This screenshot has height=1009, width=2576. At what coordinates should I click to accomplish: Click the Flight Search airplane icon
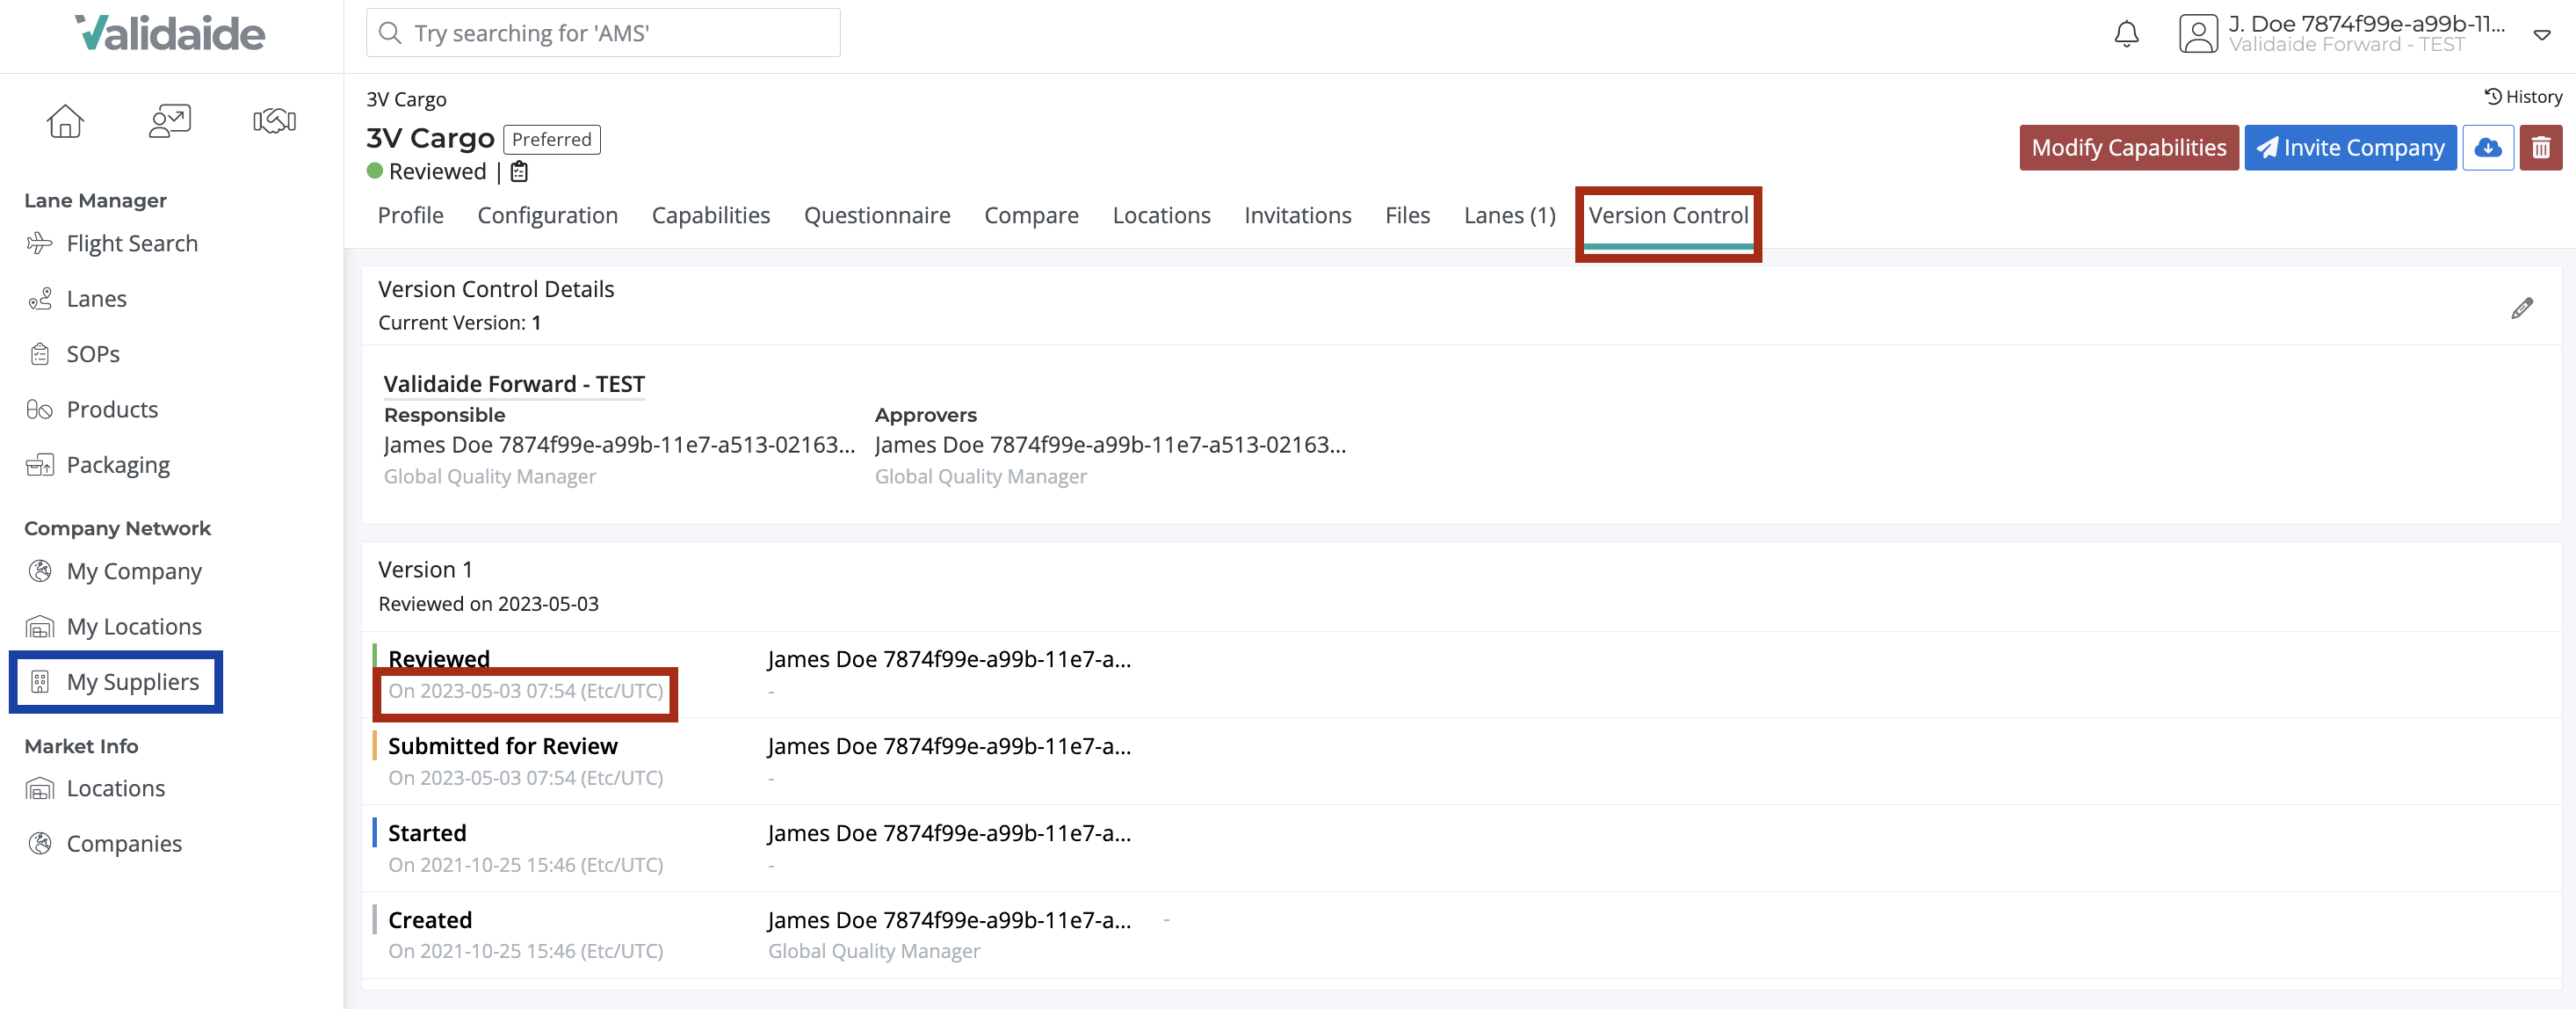(x=39, y=243)
